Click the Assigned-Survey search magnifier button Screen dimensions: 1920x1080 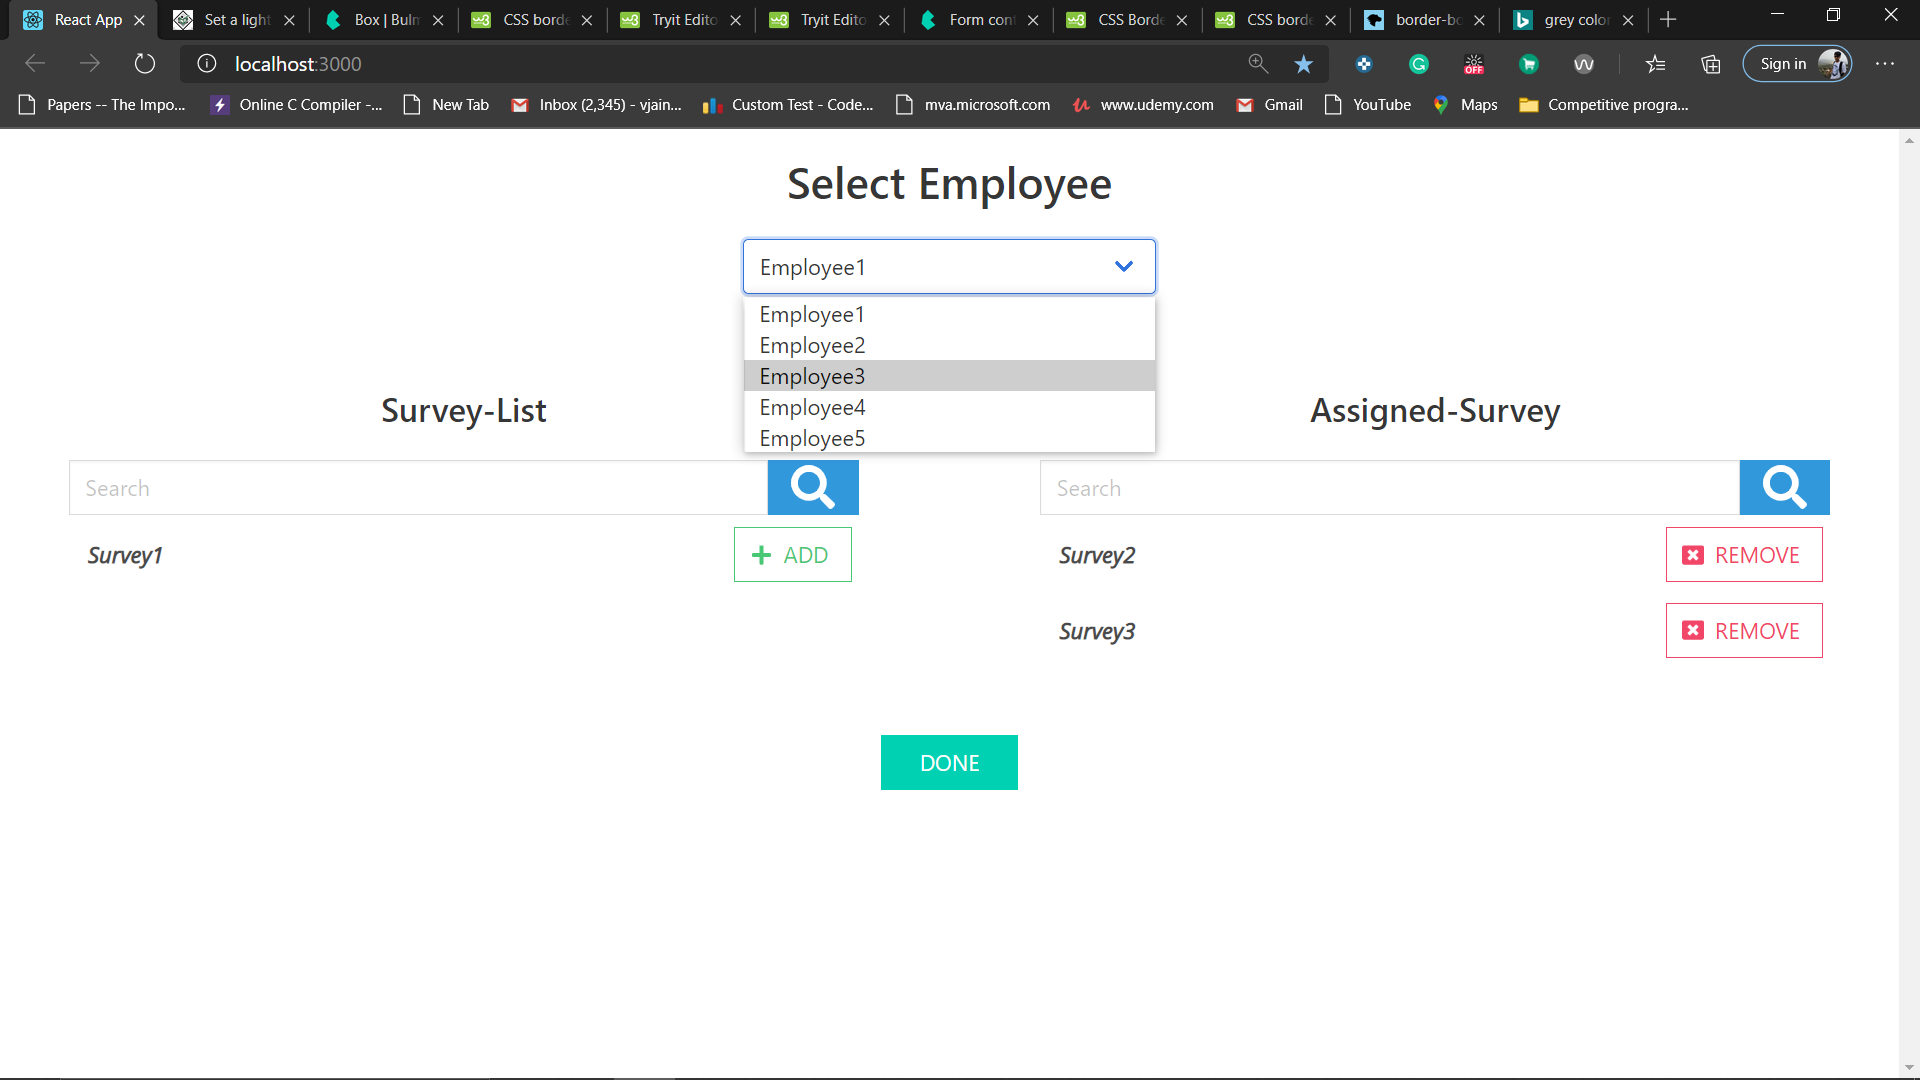[1784, 488]
